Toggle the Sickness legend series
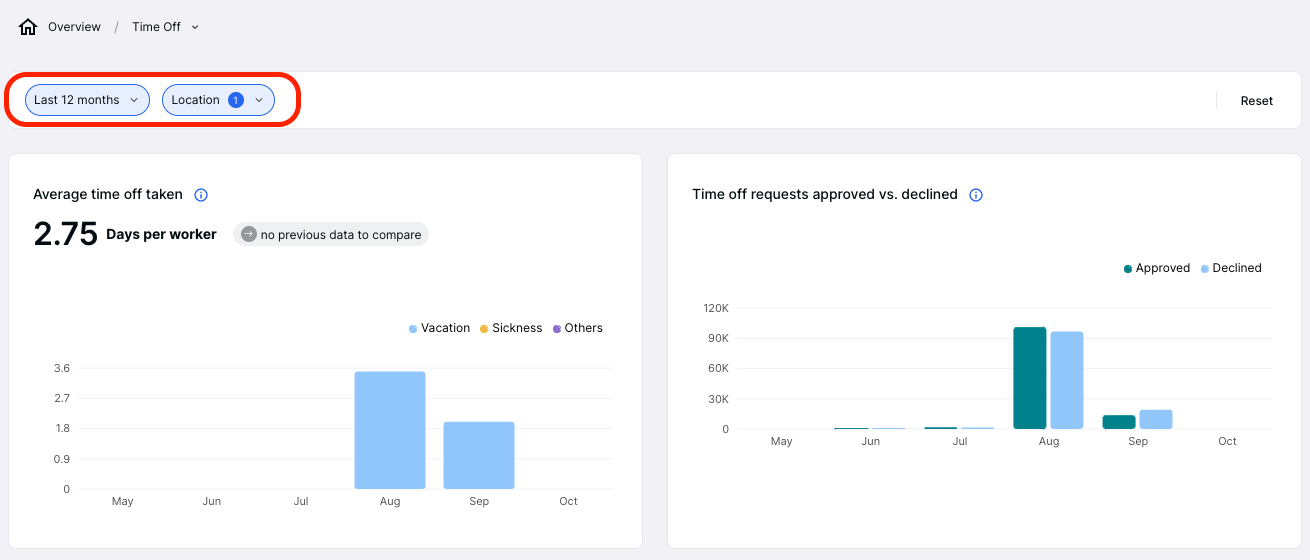 point(510,328)
